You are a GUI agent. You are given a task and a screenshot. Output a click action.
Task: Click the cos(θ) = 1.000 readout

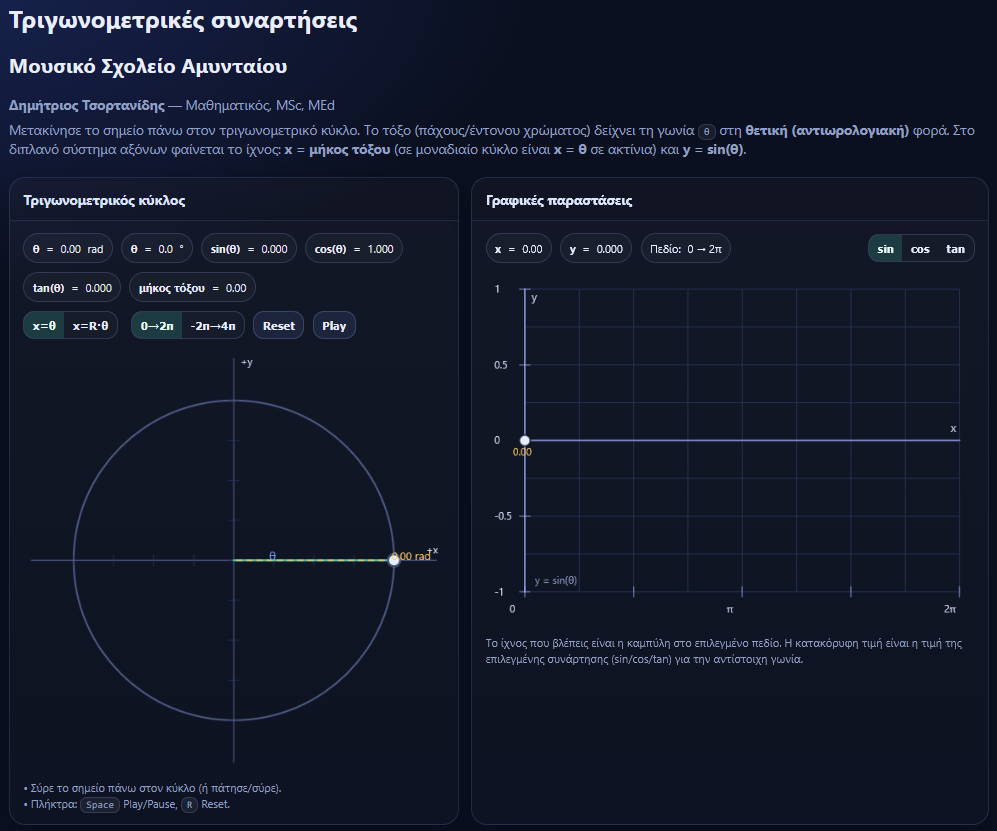click(354, 249)
